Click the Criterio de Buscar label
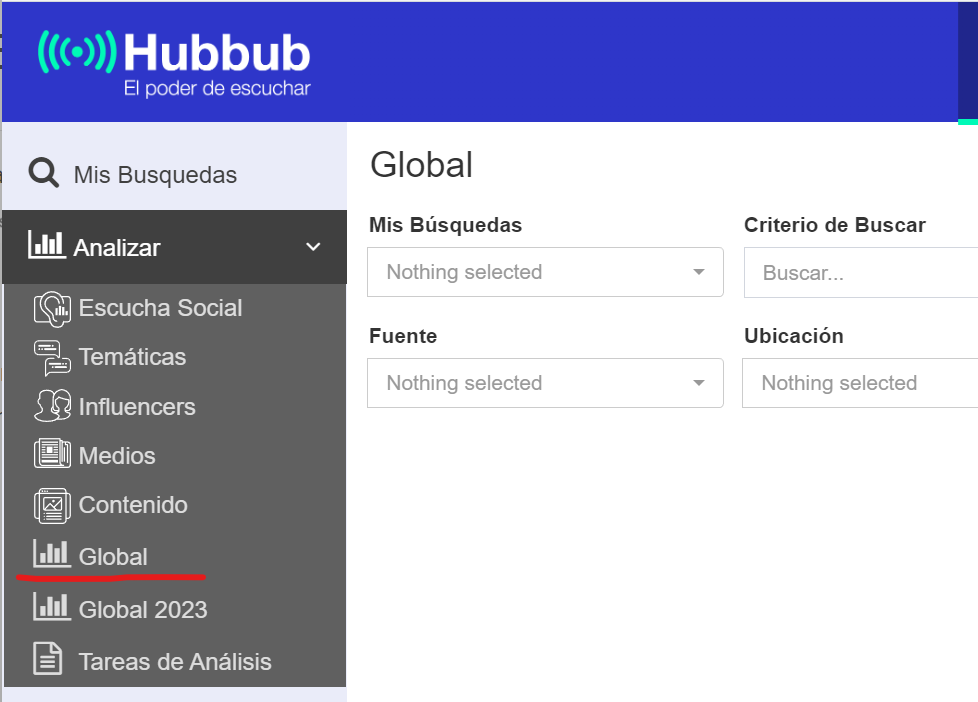The height and width of the screenshot is (702, 978). 835,225
